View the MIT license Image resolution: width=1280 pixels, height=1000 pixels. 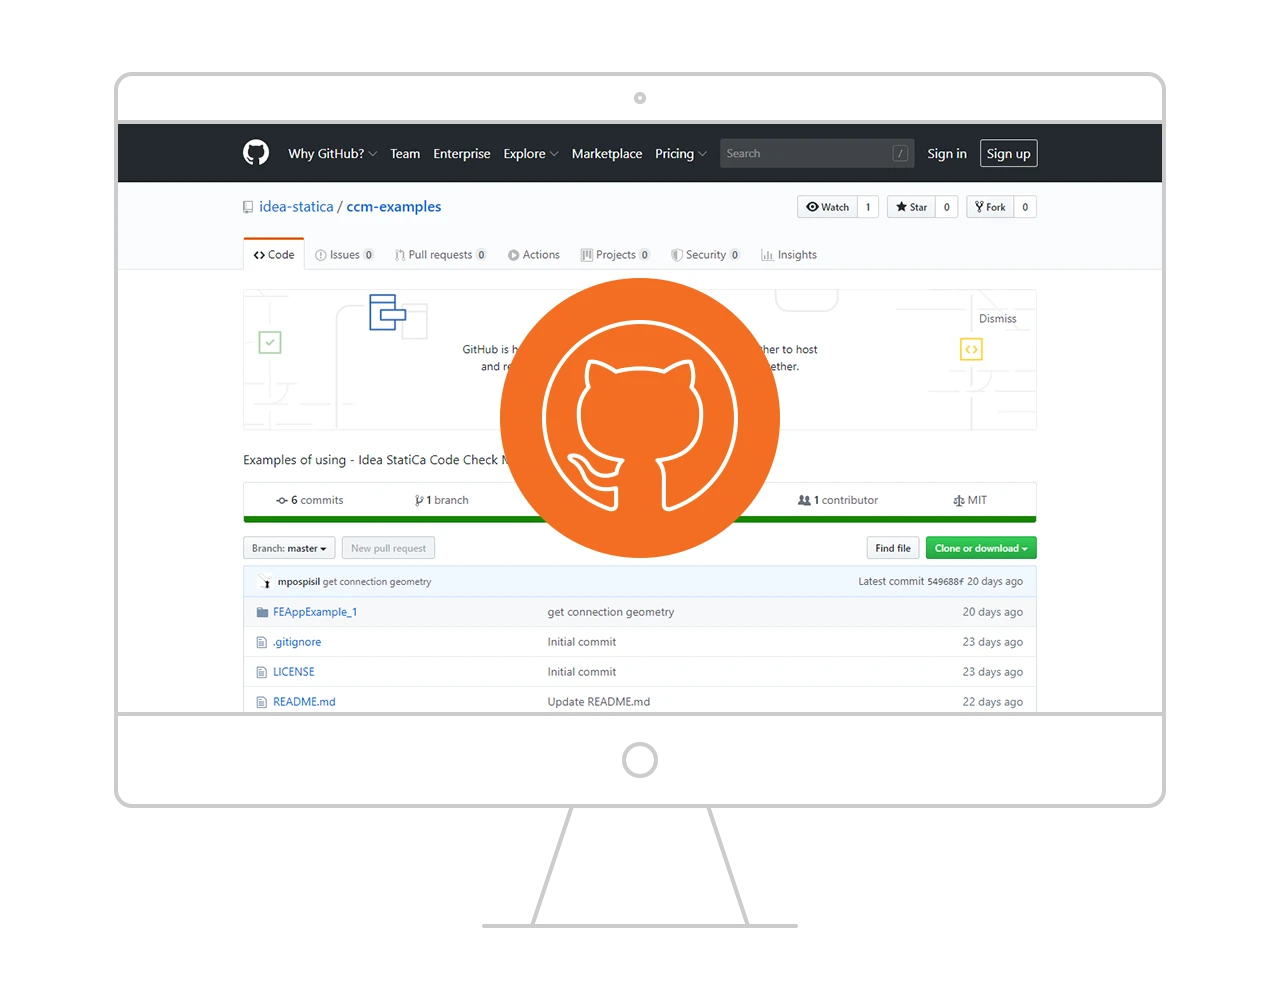[x=977, y=500]
